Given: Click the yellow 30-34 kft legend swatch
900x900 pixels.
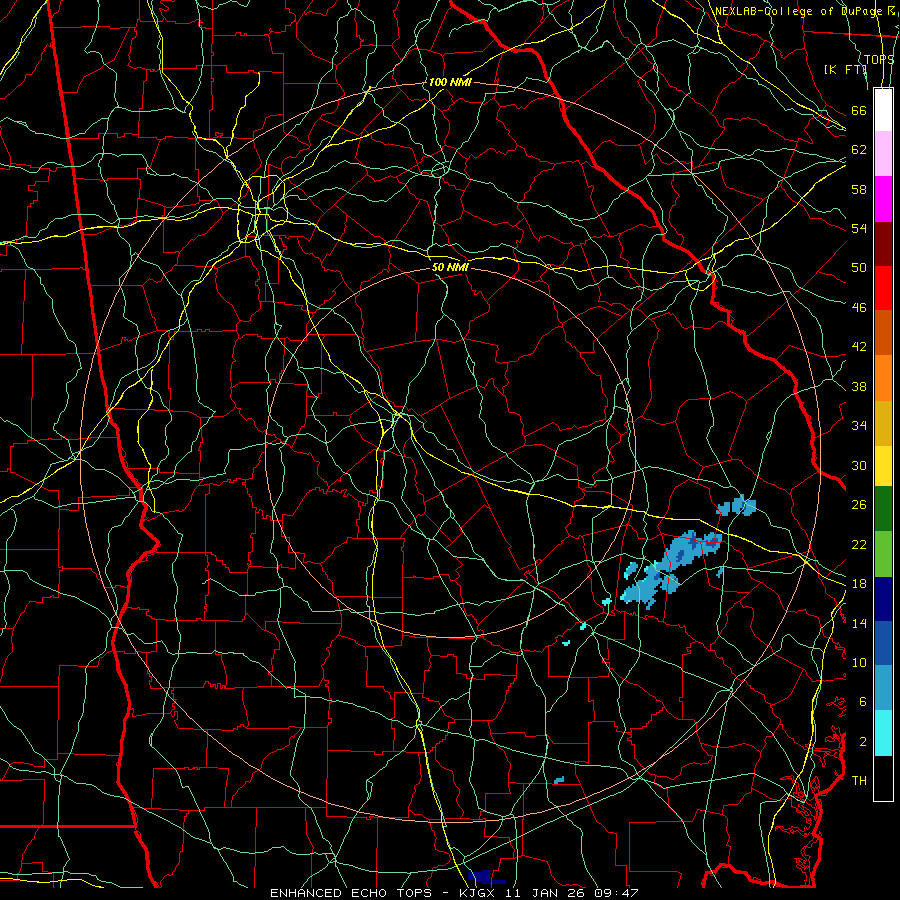Looking at the screenshot, I should tap(883, 466).
